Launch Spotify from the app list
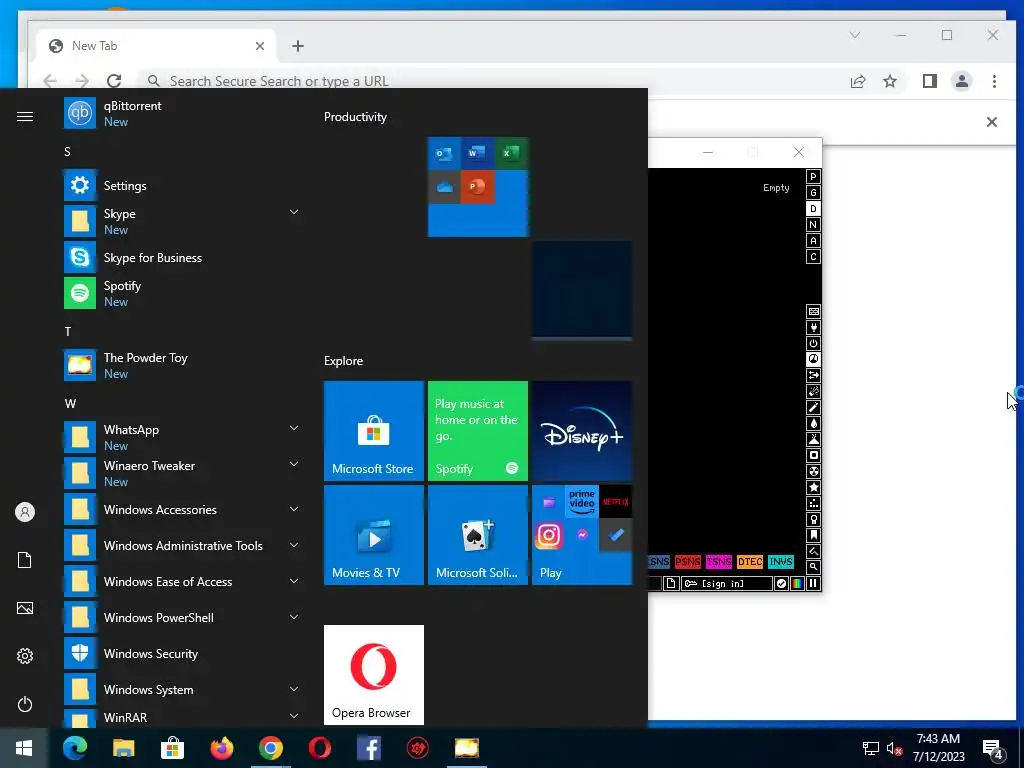Screen dimensions: 1024x768 (x=184, y=293)
